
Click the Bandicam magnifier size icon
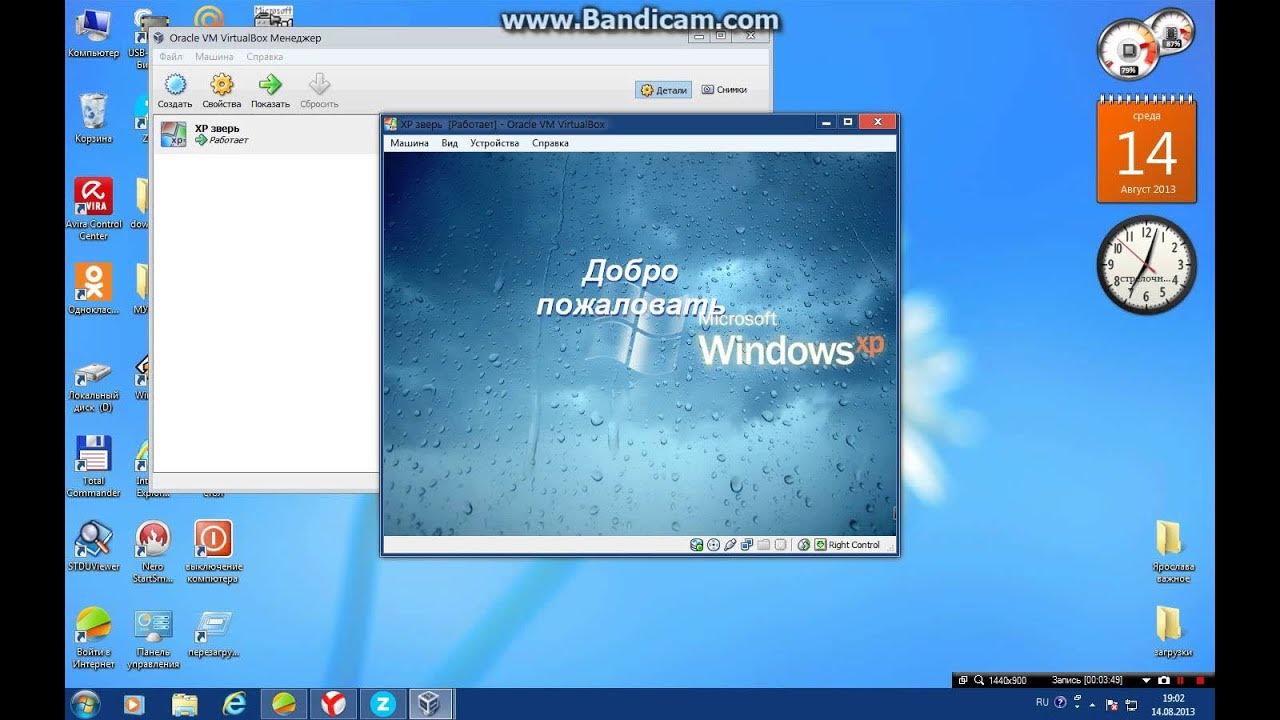click(979, 680)
